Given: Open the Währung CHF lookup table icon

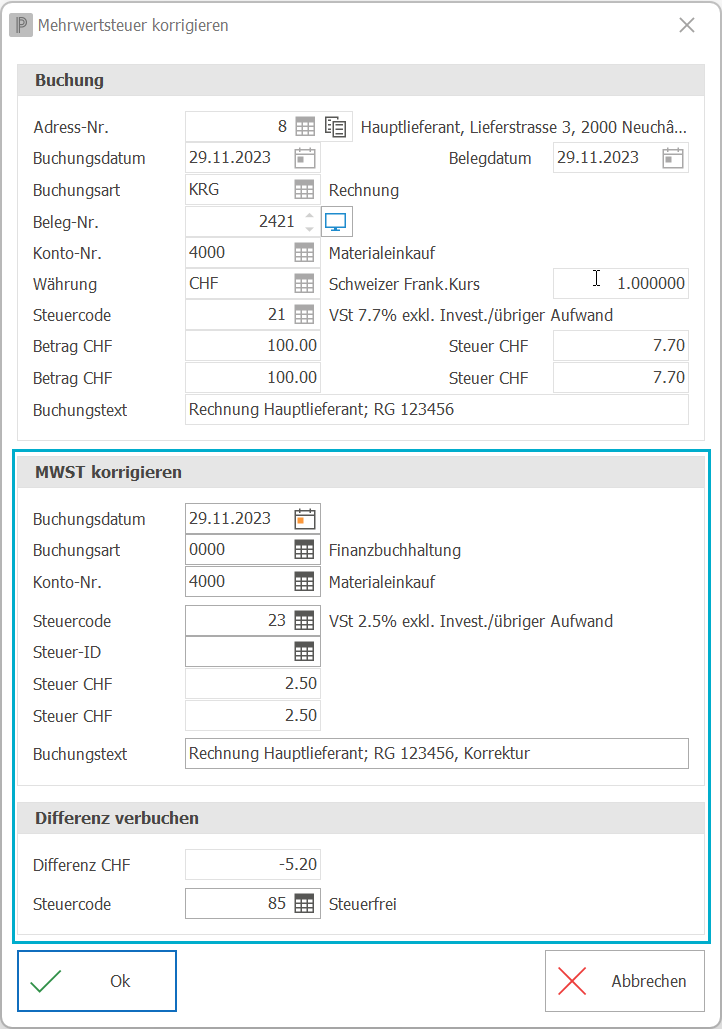Looking at the screenshot, I should 305,284.
